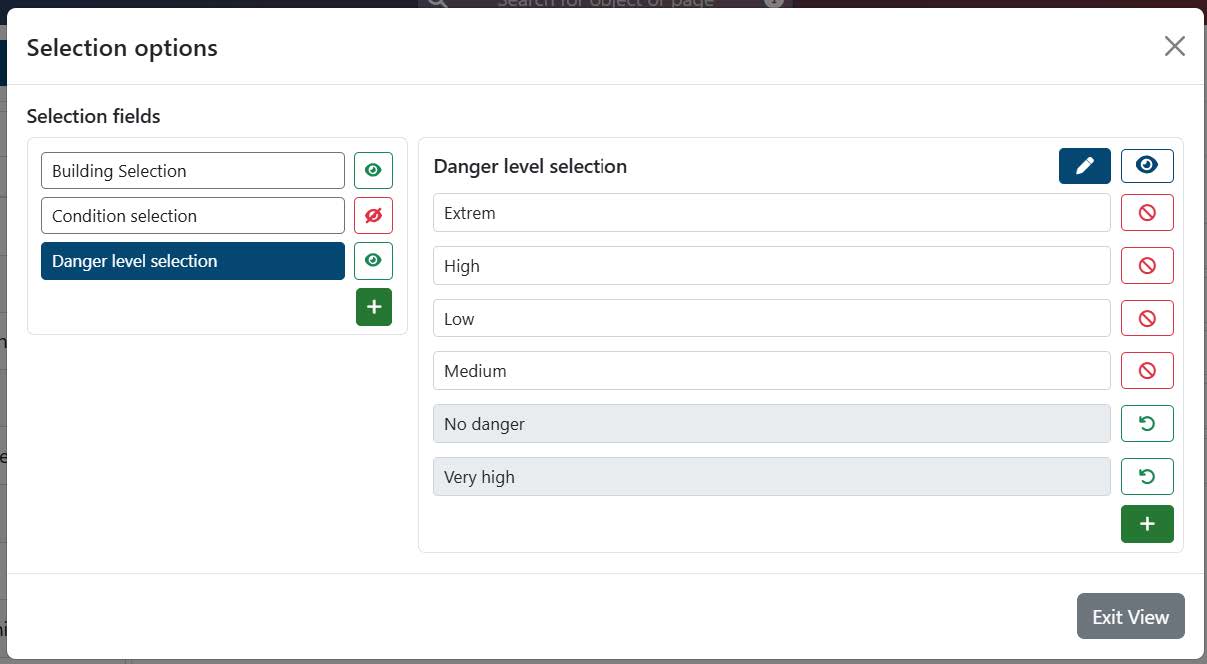Close the Selection options dialog
1207x664 pixels.
click(x=1174, y=46)
